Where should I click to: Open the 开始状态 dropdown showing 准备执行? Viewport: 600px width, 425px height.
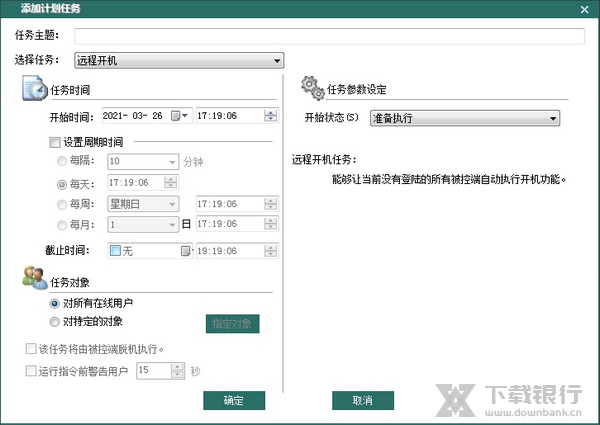pos(465,118)
